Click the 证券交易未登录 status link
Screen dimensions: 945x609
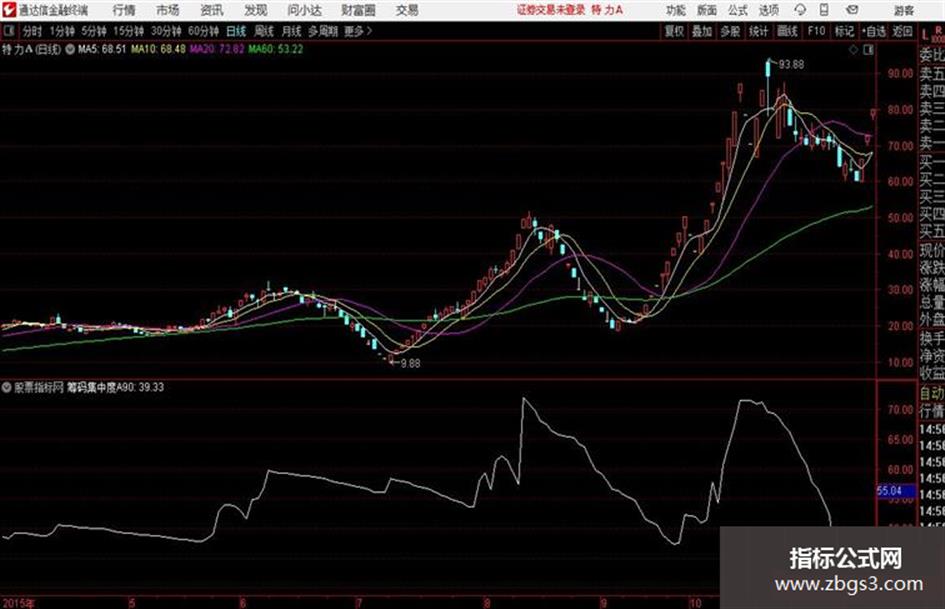coord(551,10)
